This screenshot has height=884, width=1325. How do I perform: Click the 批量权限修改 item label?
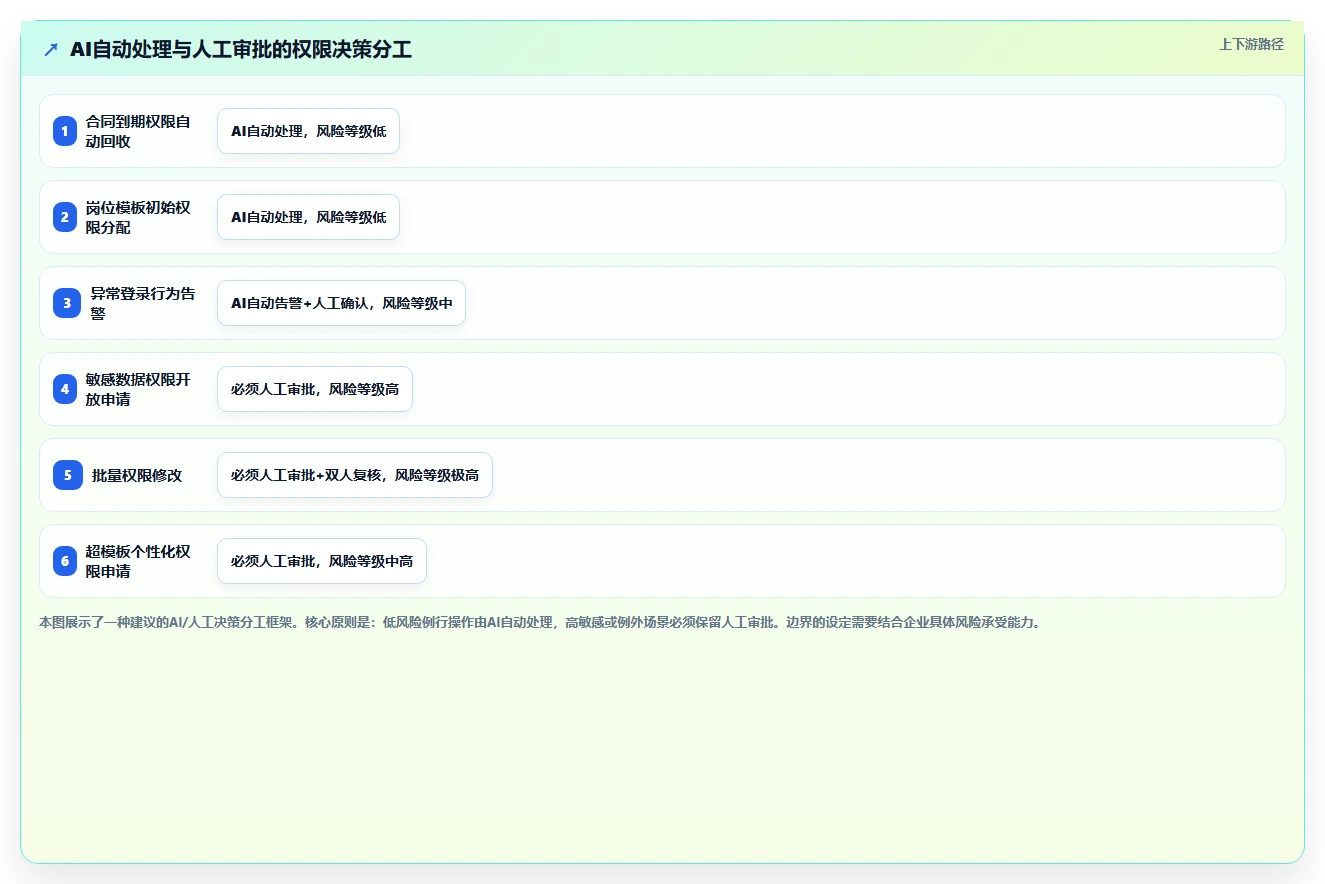[x=137, y=475]
